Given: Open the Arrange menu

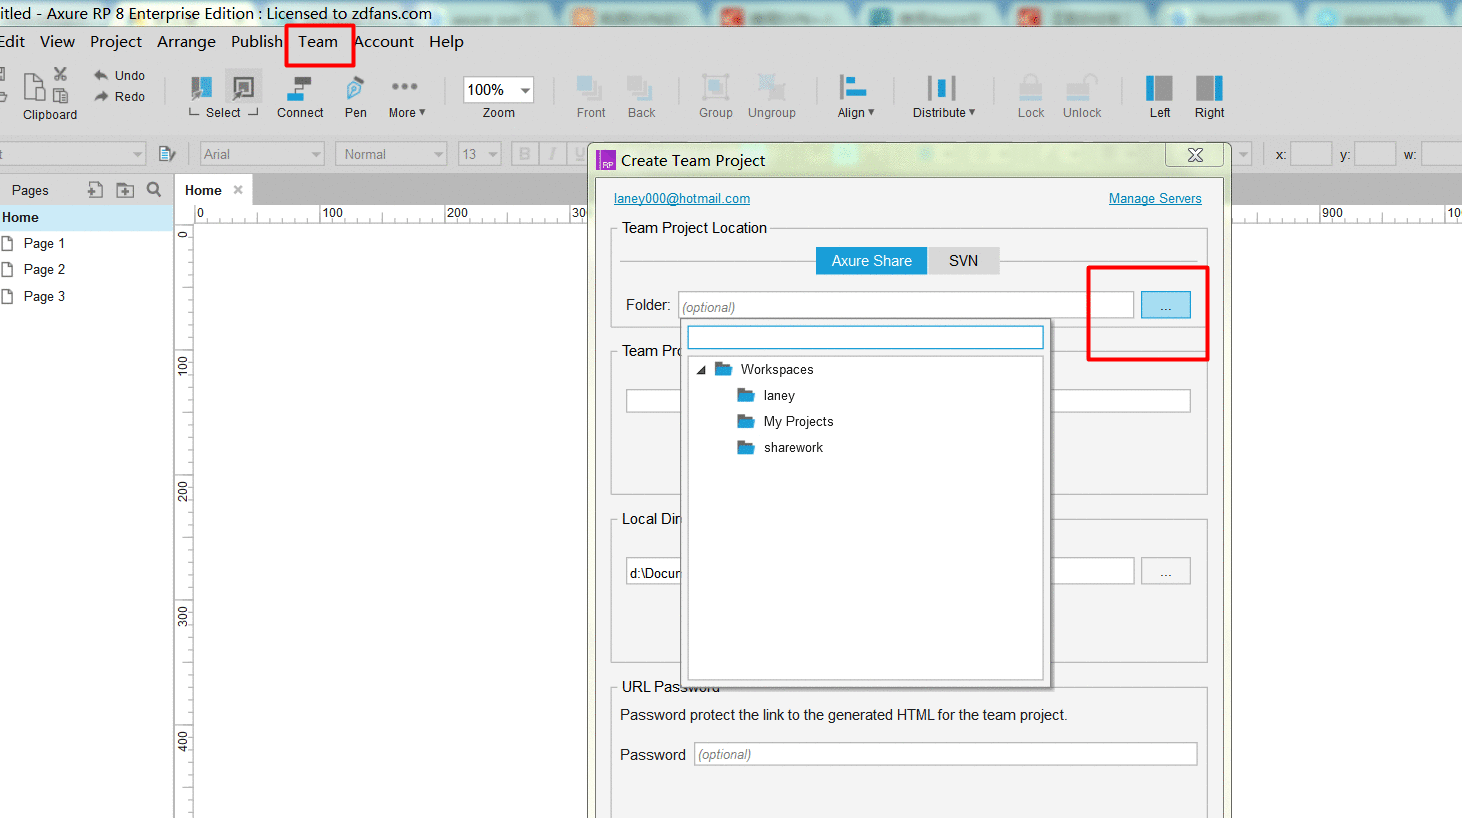Looking at the screenshot, I should pyautogui.click(x=186, y=42).
